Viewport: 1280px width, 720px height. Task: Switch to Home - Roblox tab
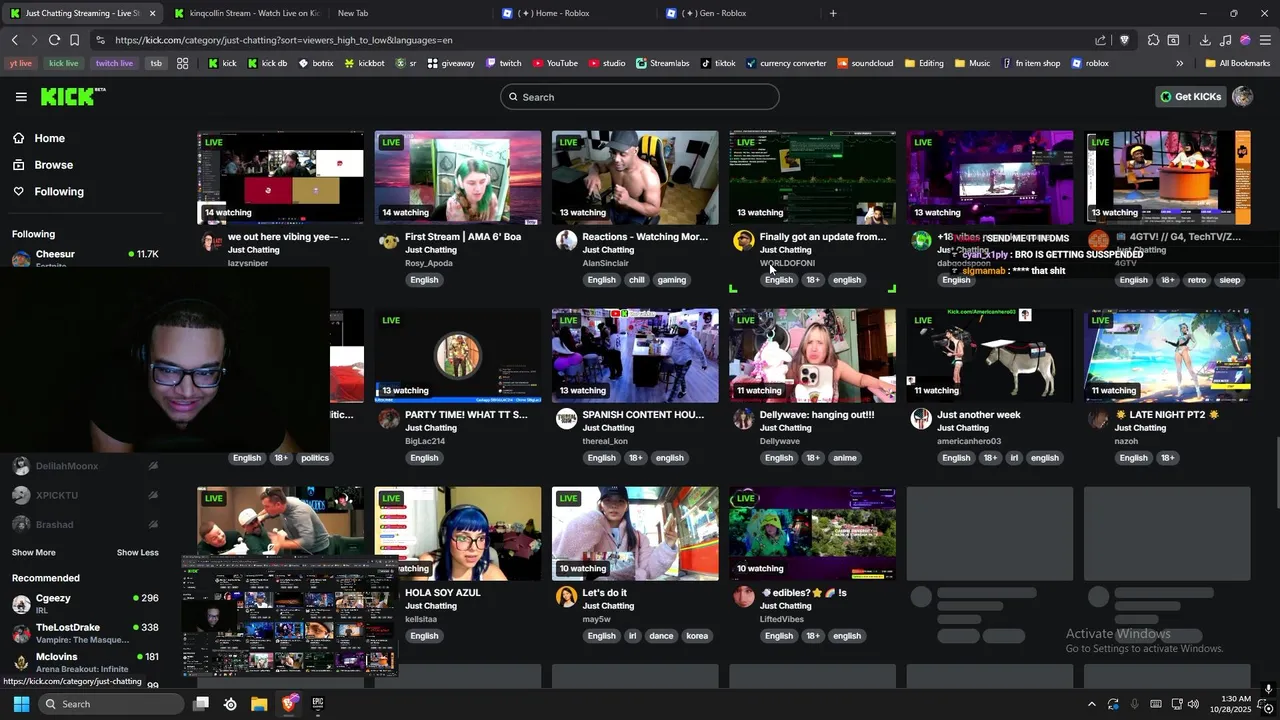tap(575, 13)
